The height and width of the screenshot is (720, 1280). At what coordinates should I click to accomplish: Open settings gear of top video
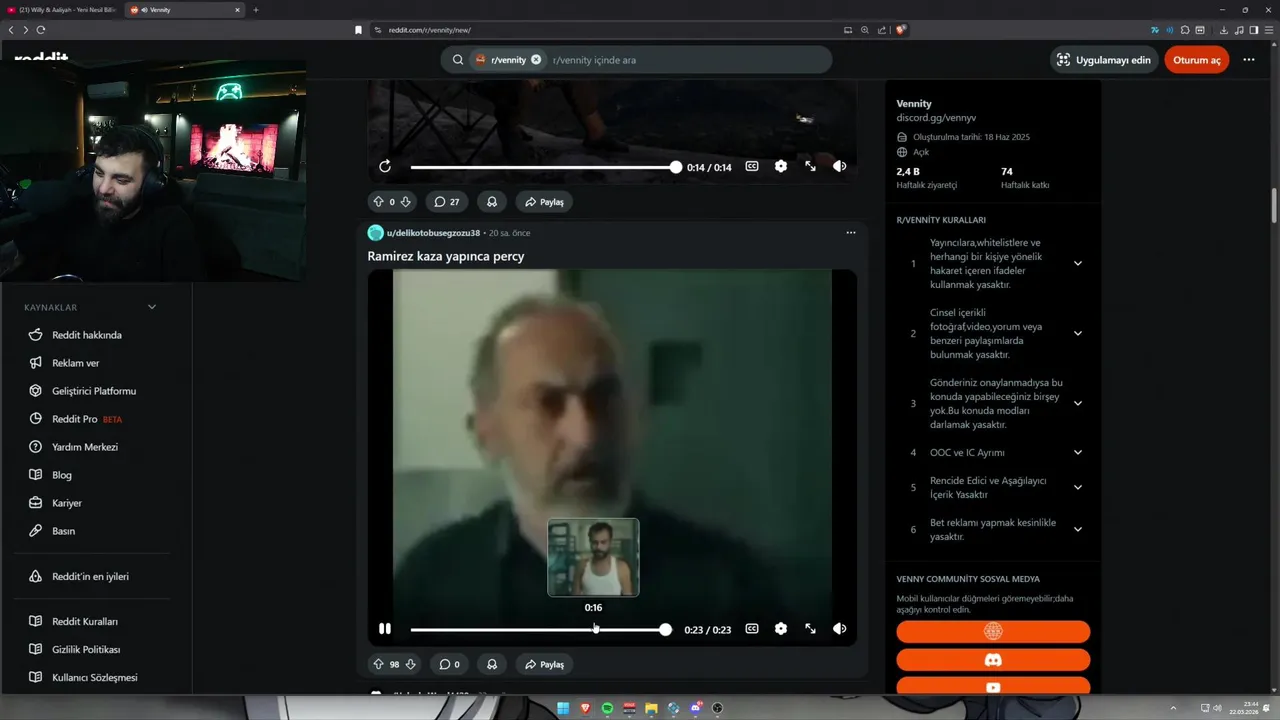point(781,167)
